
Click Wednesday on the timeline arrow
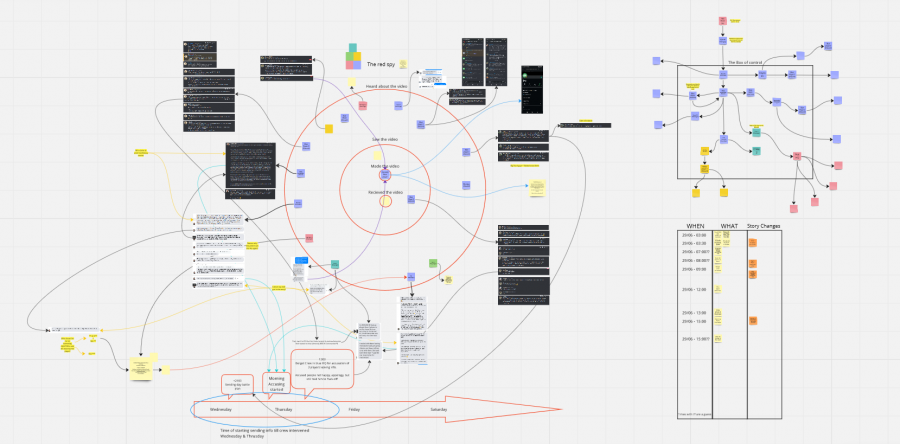pyautogui.click(x=220, y=410)
